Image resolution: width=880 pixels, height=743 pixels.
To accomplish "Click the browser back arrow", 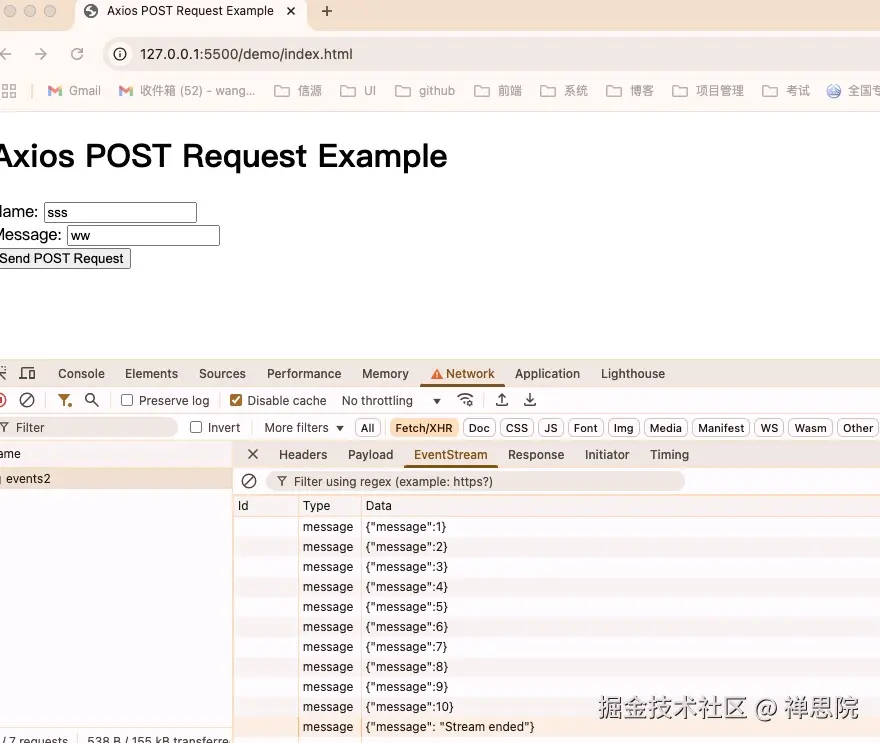I will (6, 54).
